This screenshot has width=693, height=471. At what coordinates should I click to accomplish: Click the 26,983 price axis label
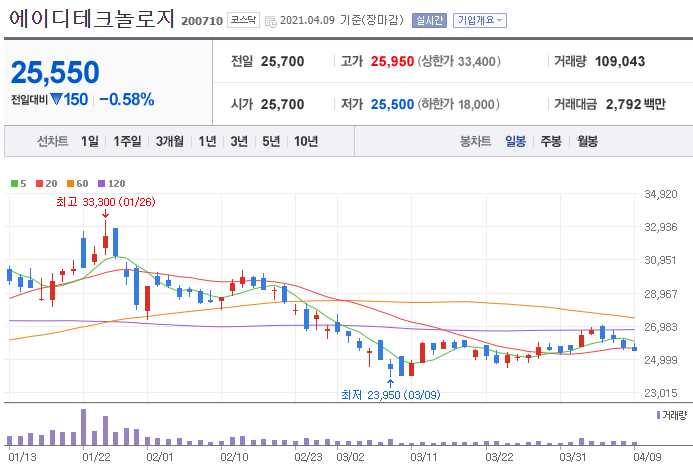(660, 327)
